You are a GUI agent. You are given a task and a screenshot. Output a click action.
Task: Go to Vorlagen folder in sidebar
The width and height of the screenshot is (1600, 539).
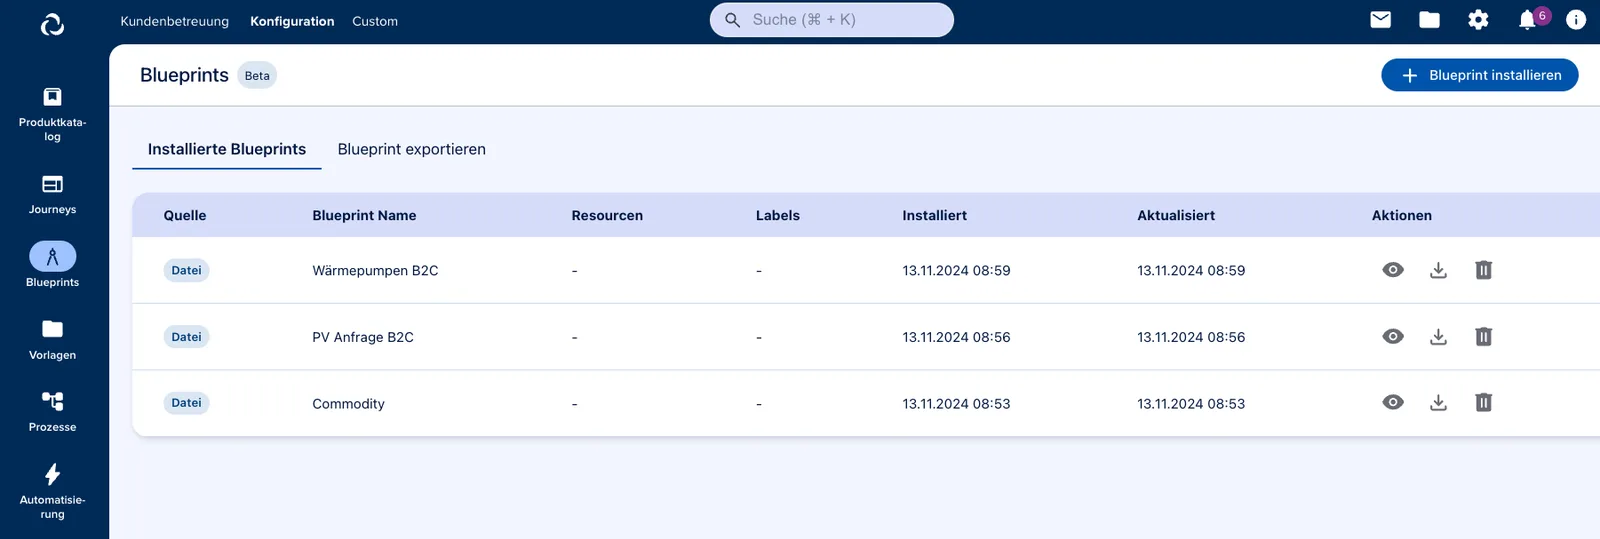pyautogui.click(x=52, y=339)
